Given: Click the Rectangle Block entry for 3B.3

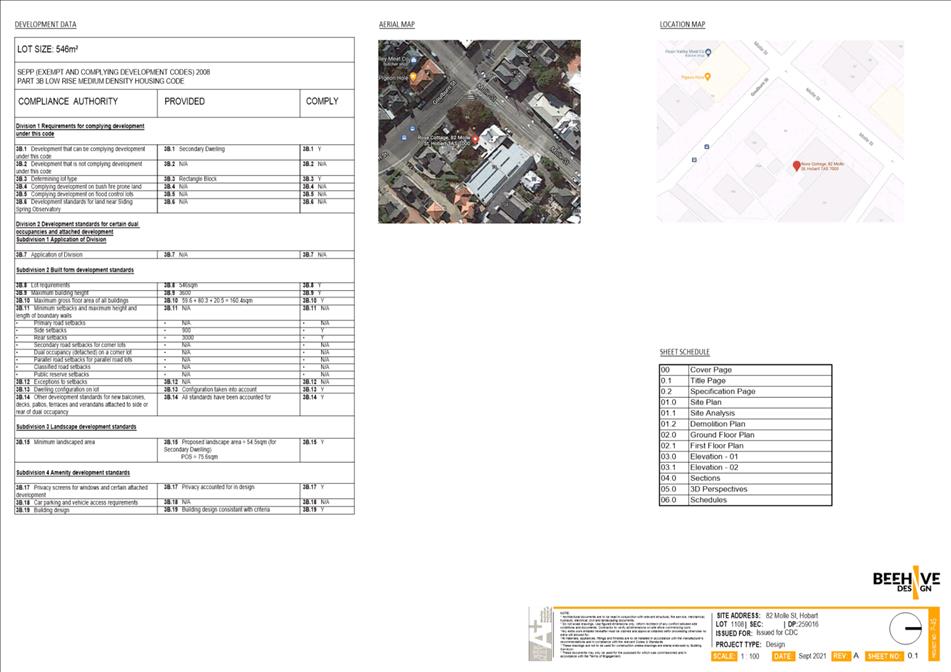Looking at the screenshot, I should pos(198,179).
